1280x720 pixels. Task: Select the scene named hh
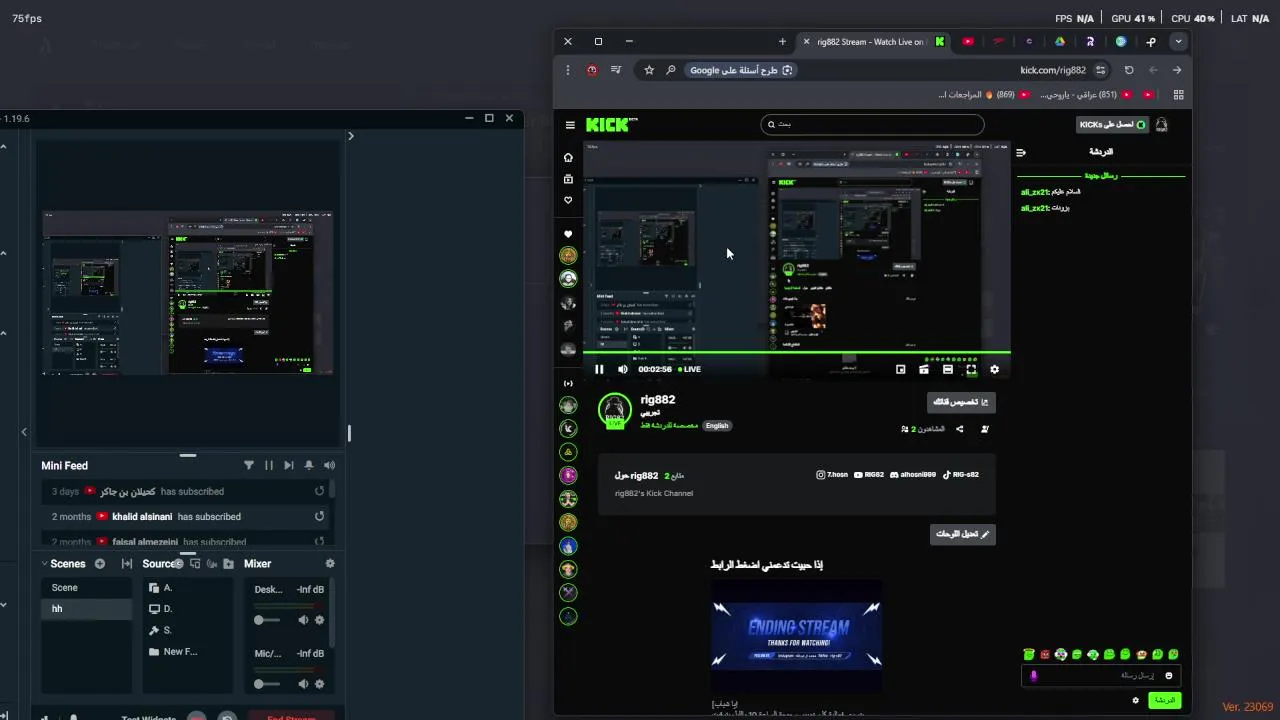pos(86,609)
